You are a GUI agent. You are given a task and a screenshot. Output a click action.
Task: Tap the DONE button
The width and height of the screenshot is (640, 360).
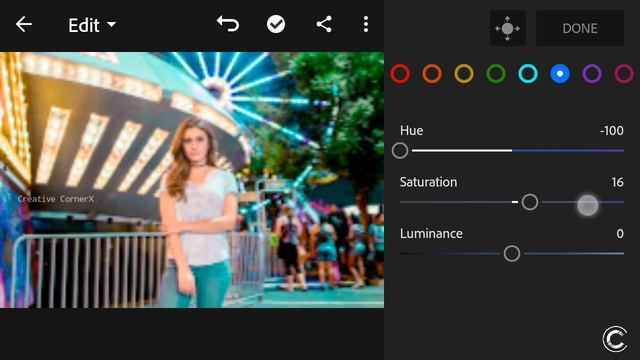pos(580,28)
